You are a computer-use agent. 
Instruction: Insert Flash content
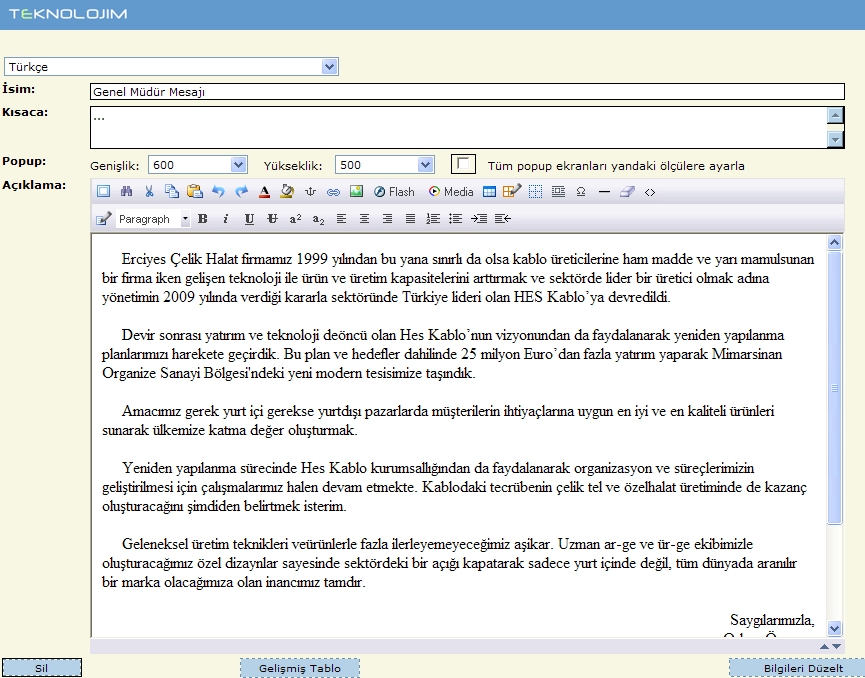[x=394, y=191]
